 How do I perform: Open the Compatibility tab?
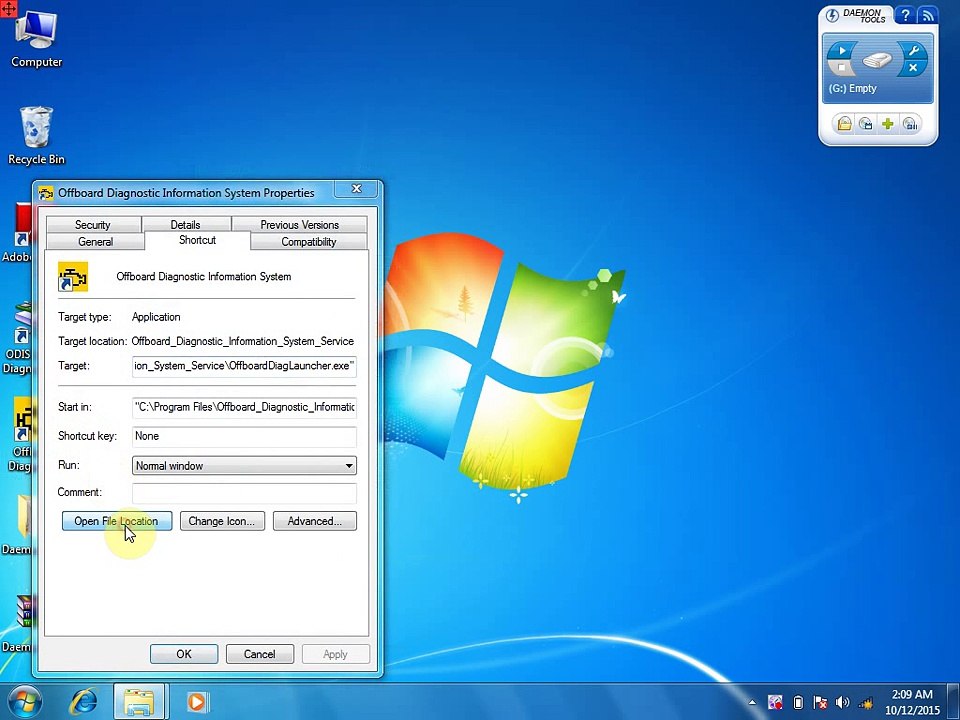[309, 241]
